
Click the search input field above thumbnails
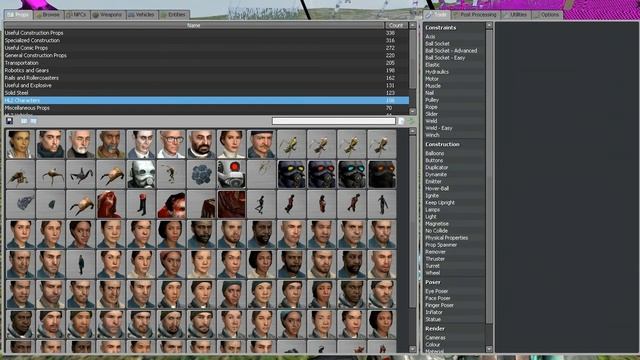(x=333, y=121)
